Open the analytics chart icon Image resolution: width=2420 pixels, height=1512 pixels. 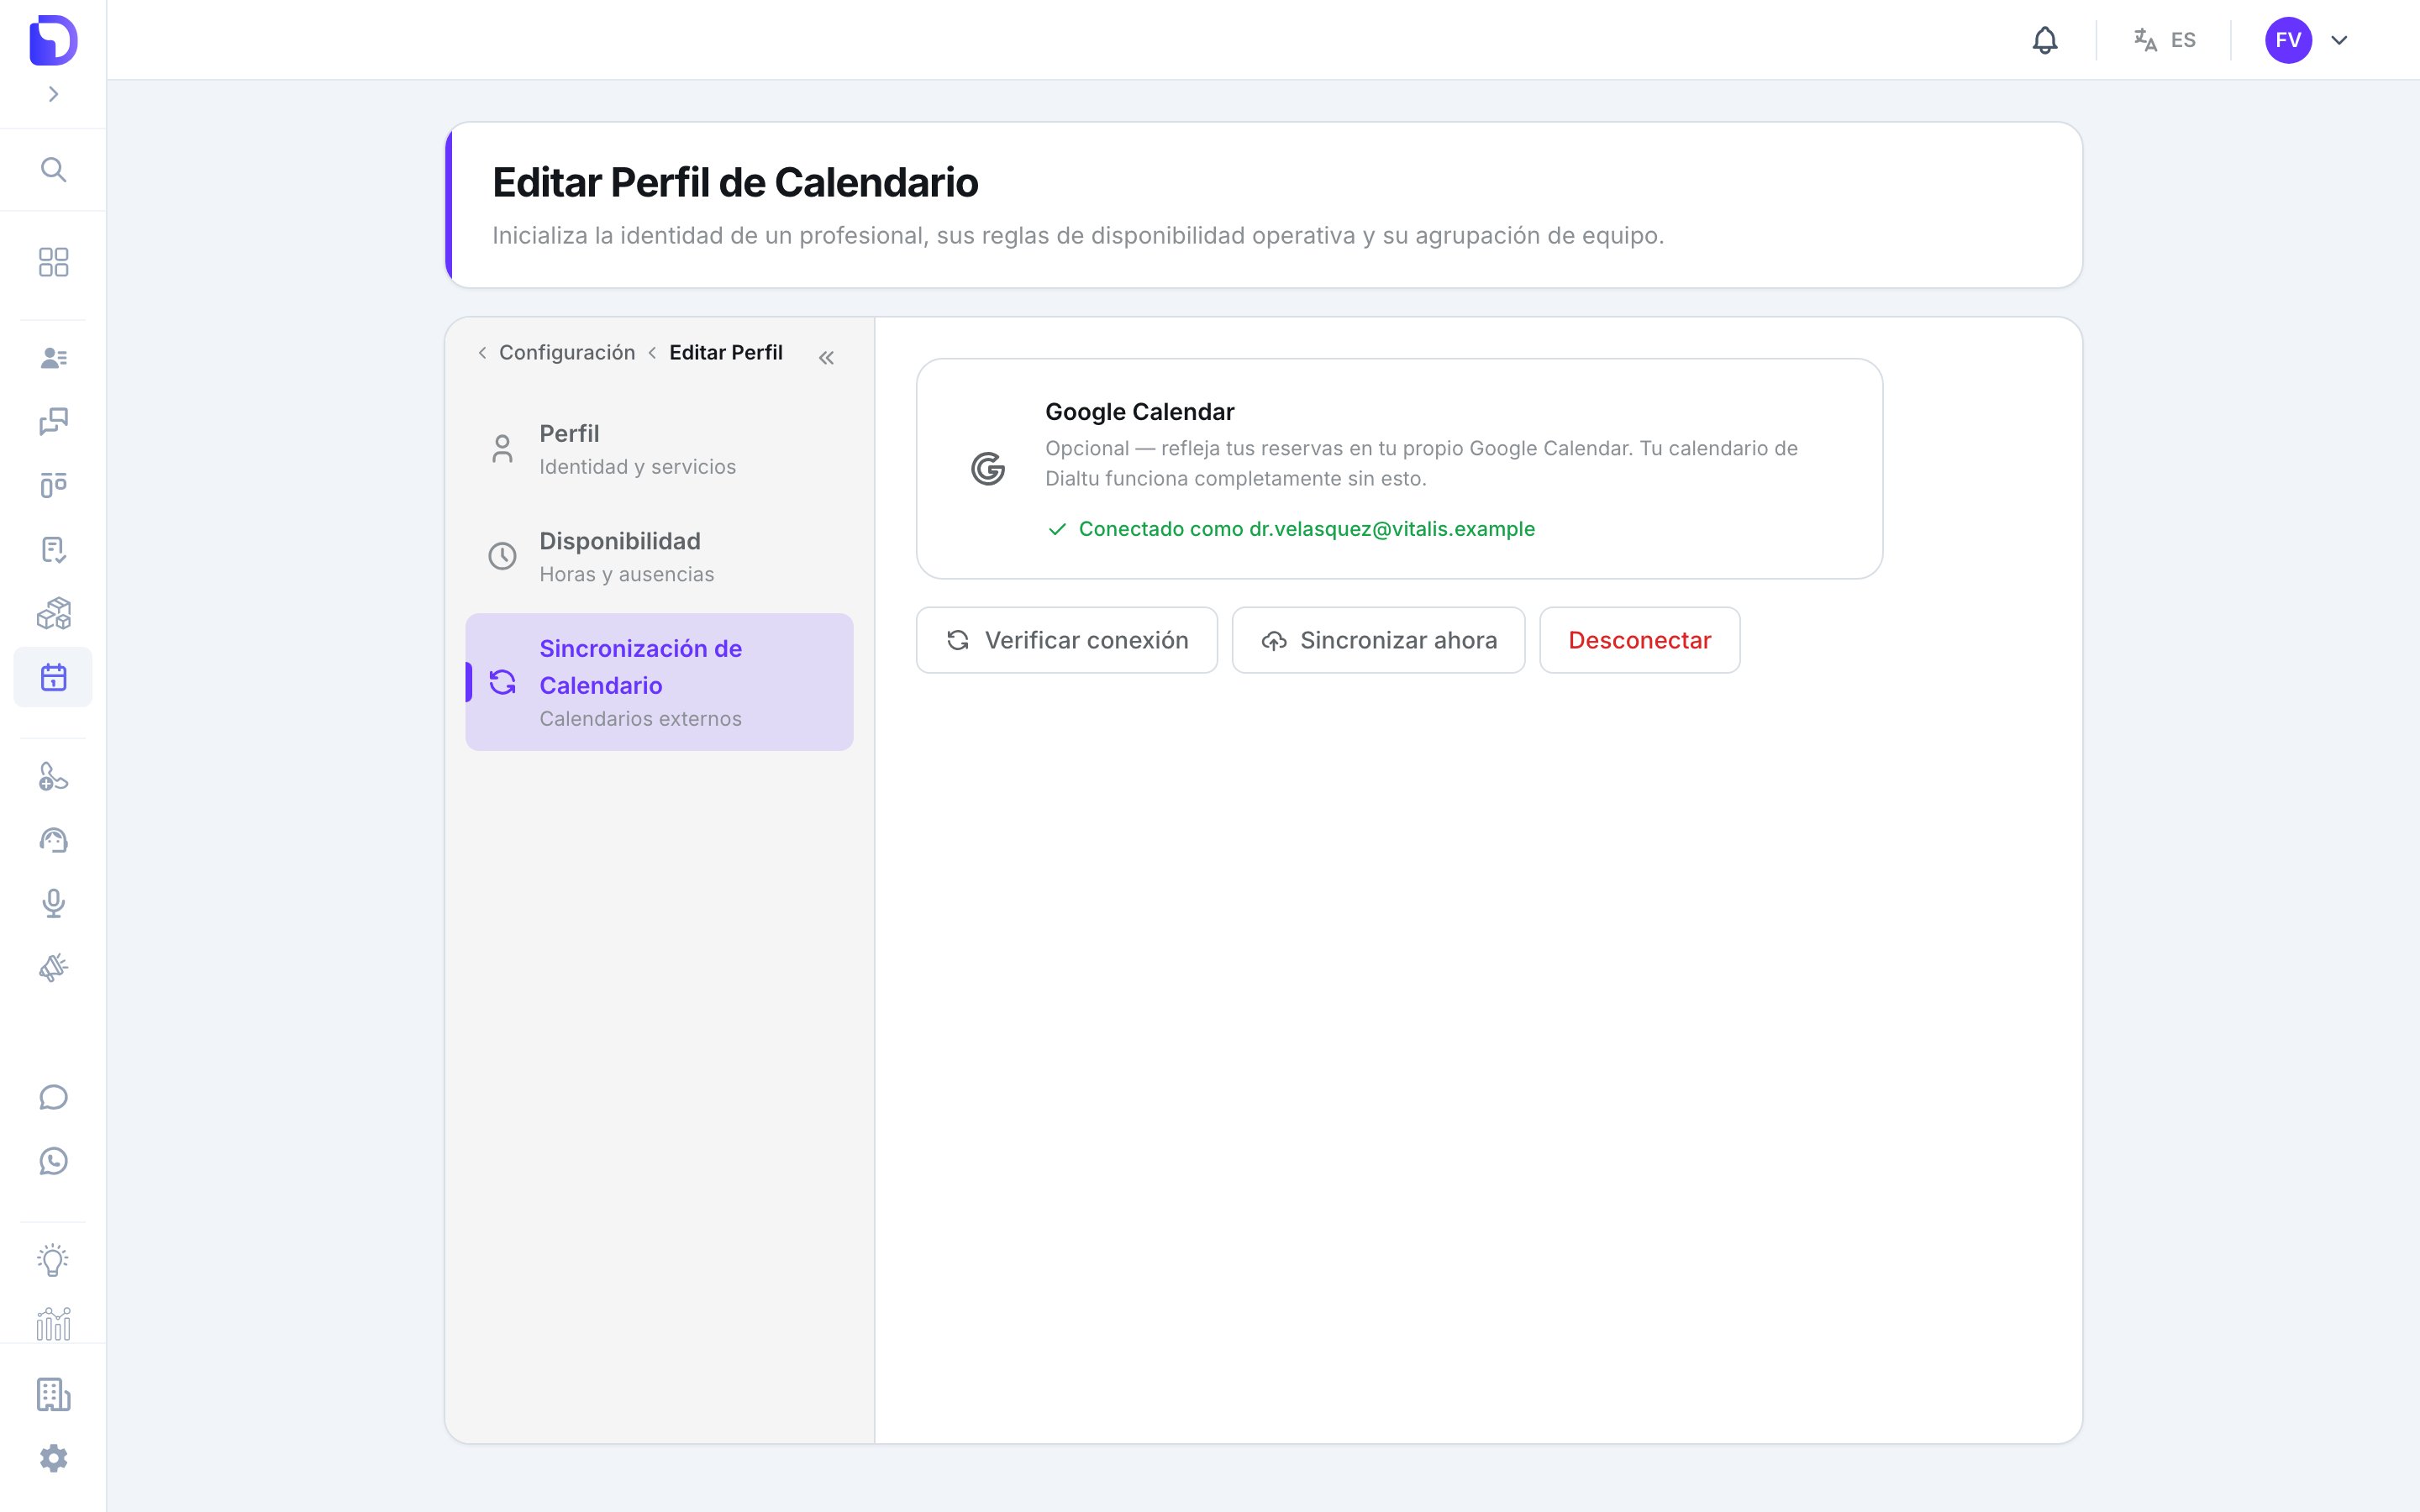[53, 1324]
